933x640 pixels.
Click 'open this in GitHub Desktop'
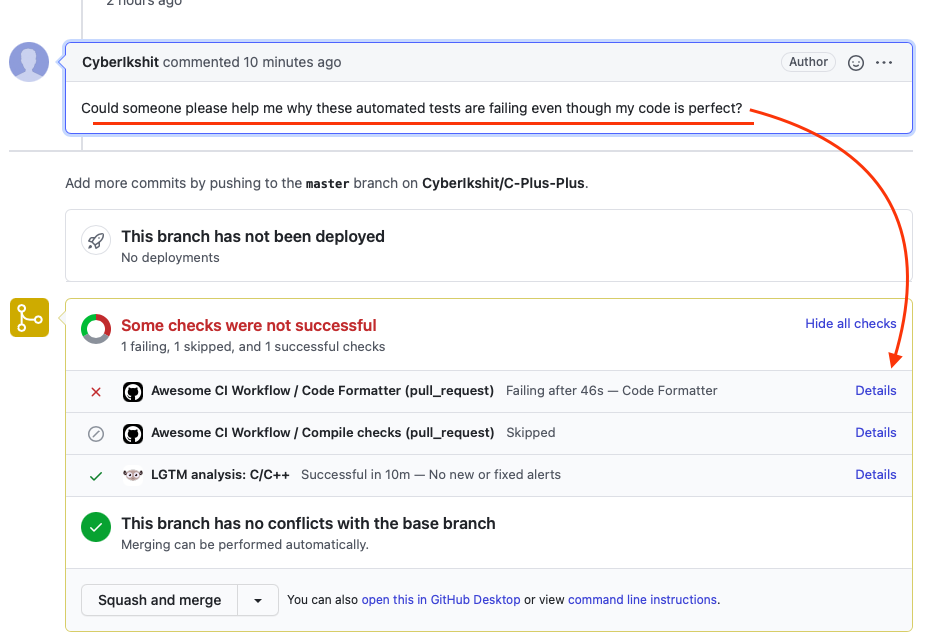(x=441, y=600)
